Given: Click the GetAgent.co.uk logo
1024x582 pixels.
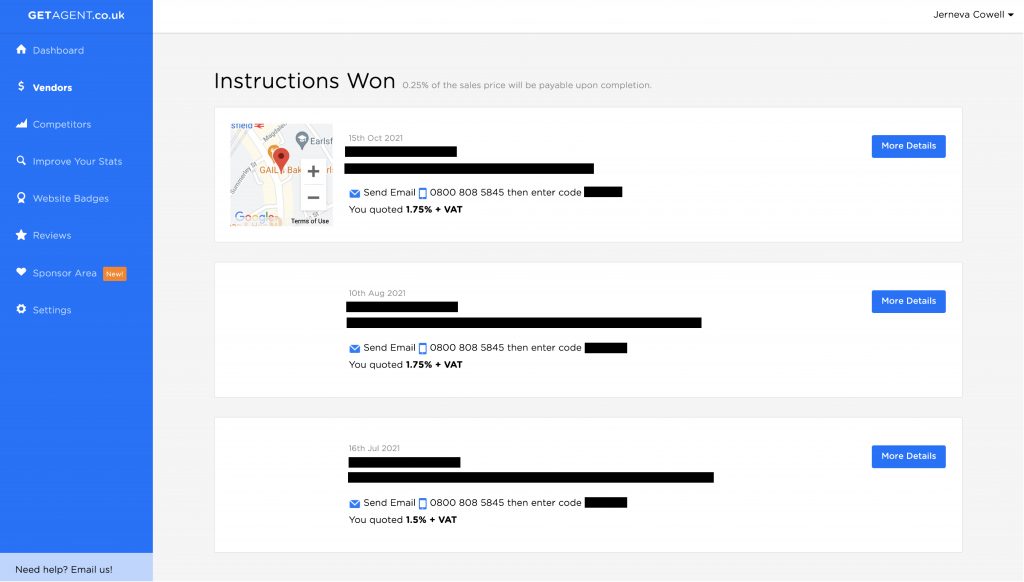Looking at the screenshot, I should 76,15.
